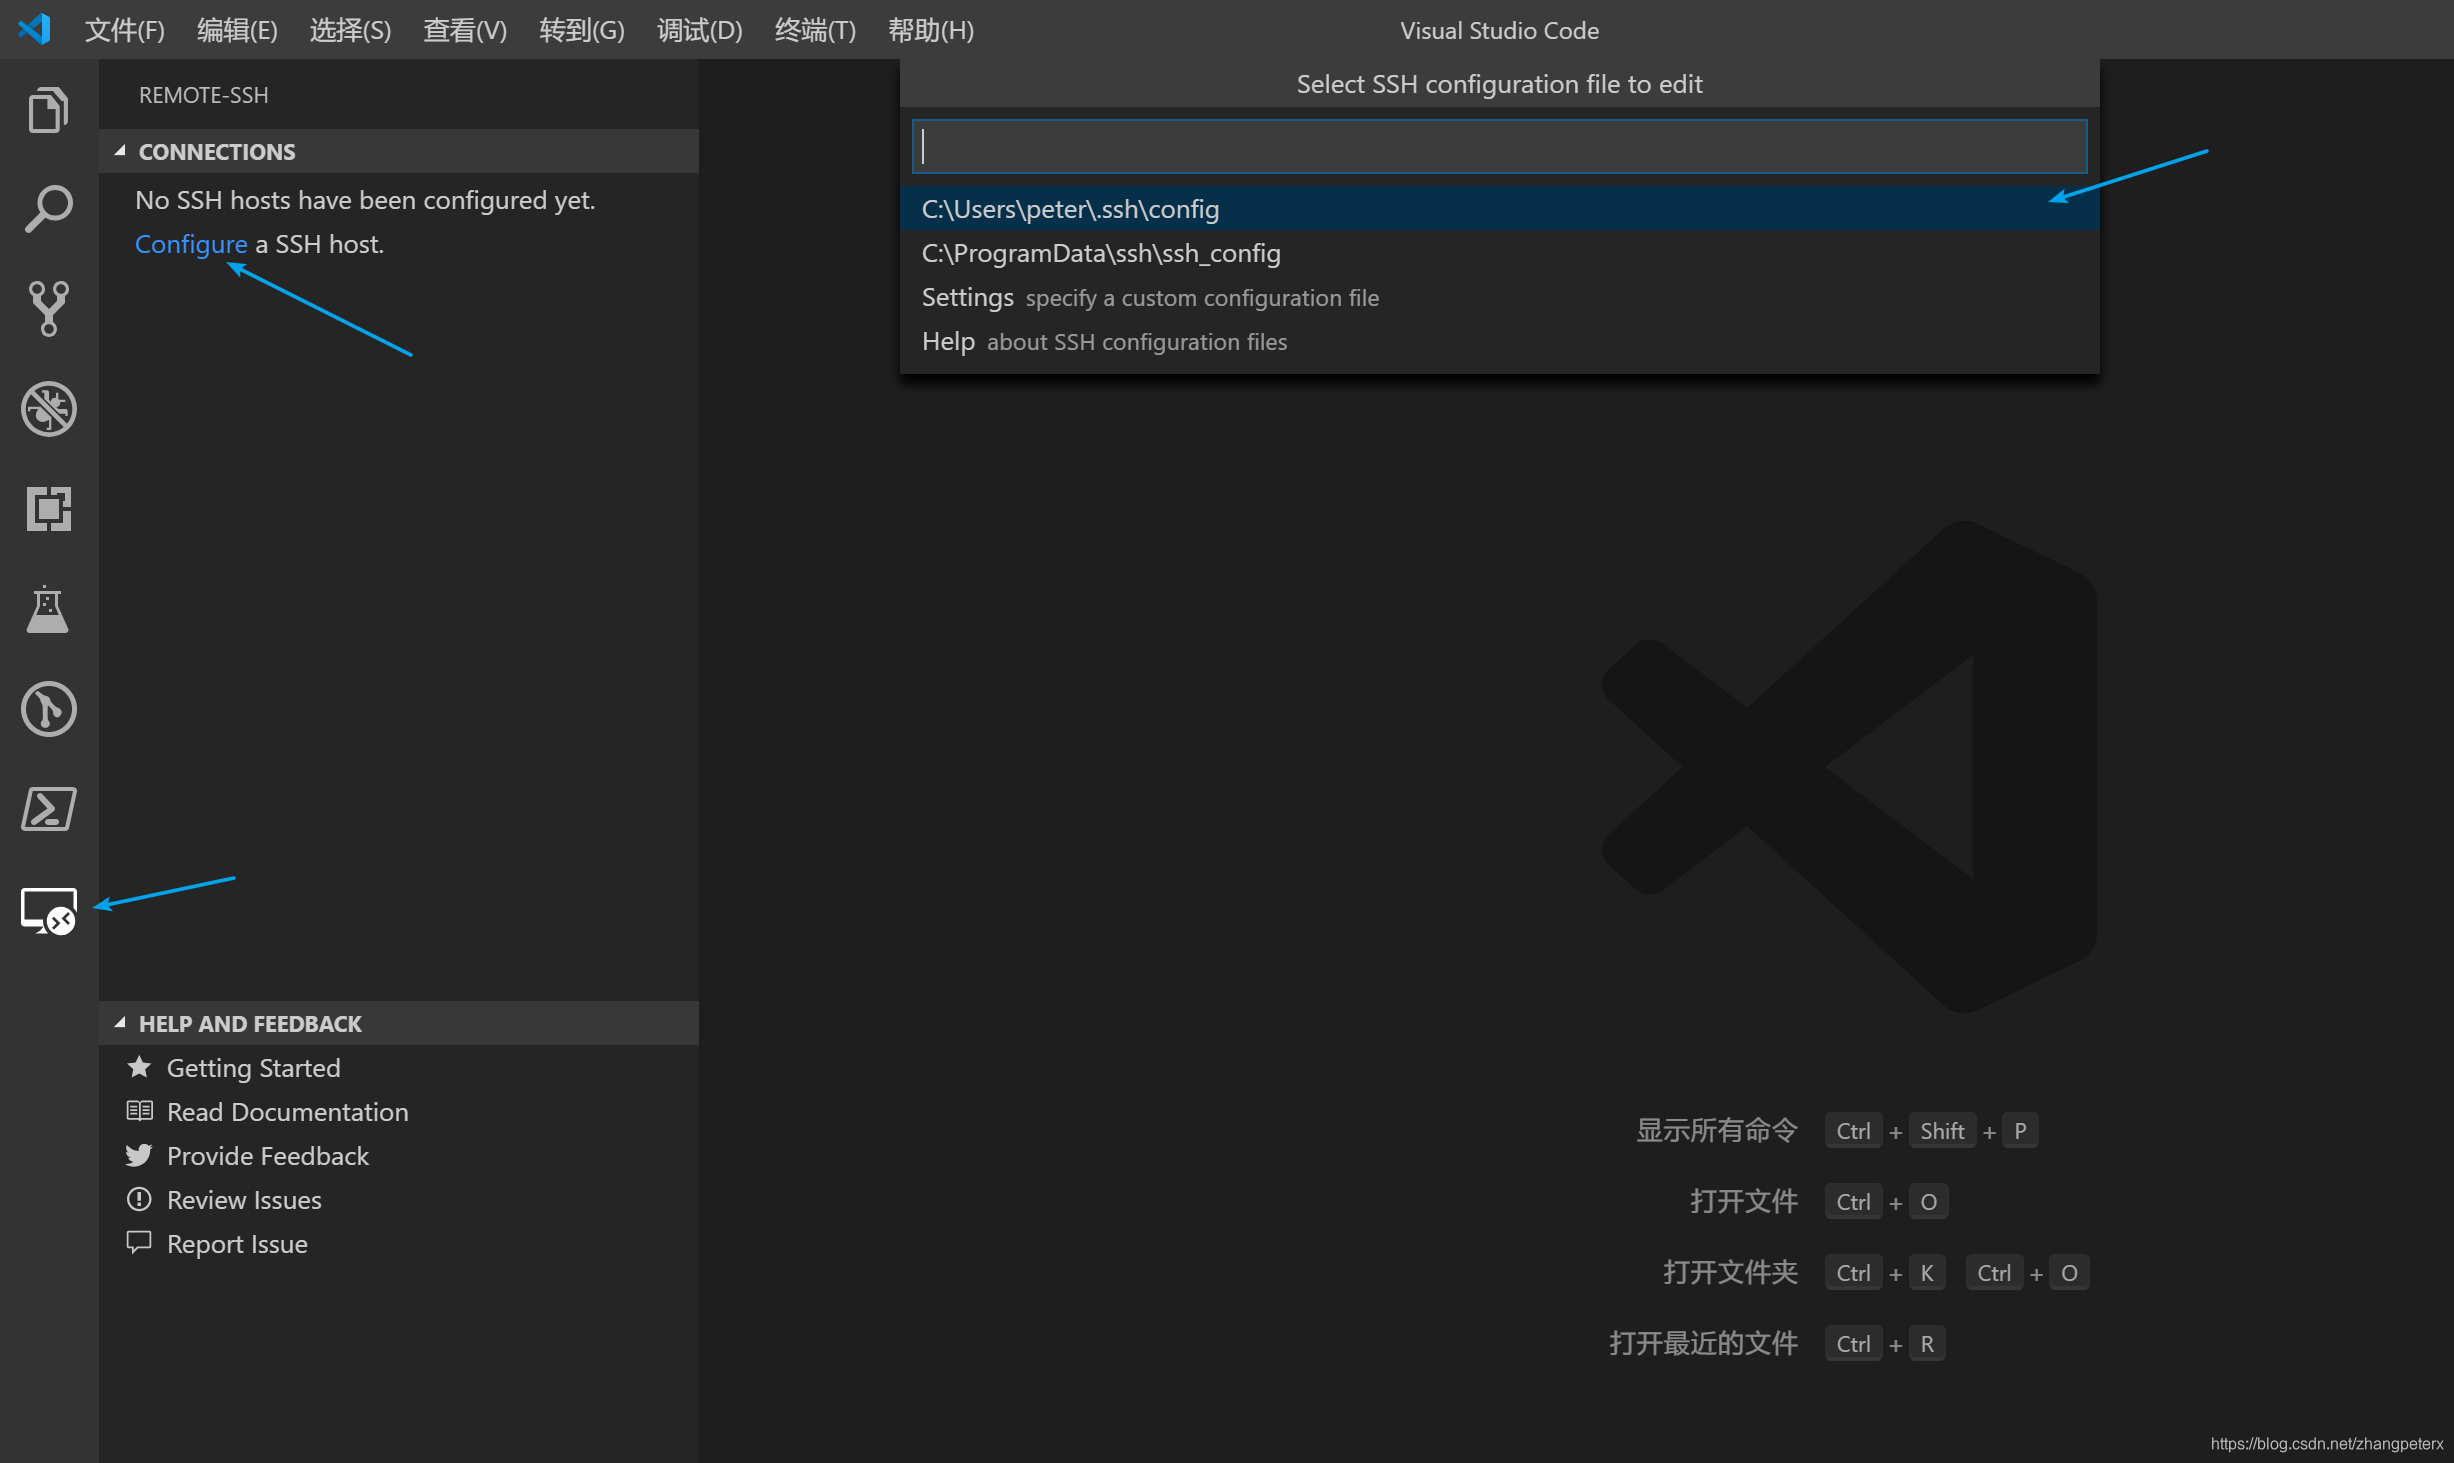Open the PowerShell activity bar icon
Image resolution: width=2454 pixels, height=1463 pixels.
coord(48,809)
